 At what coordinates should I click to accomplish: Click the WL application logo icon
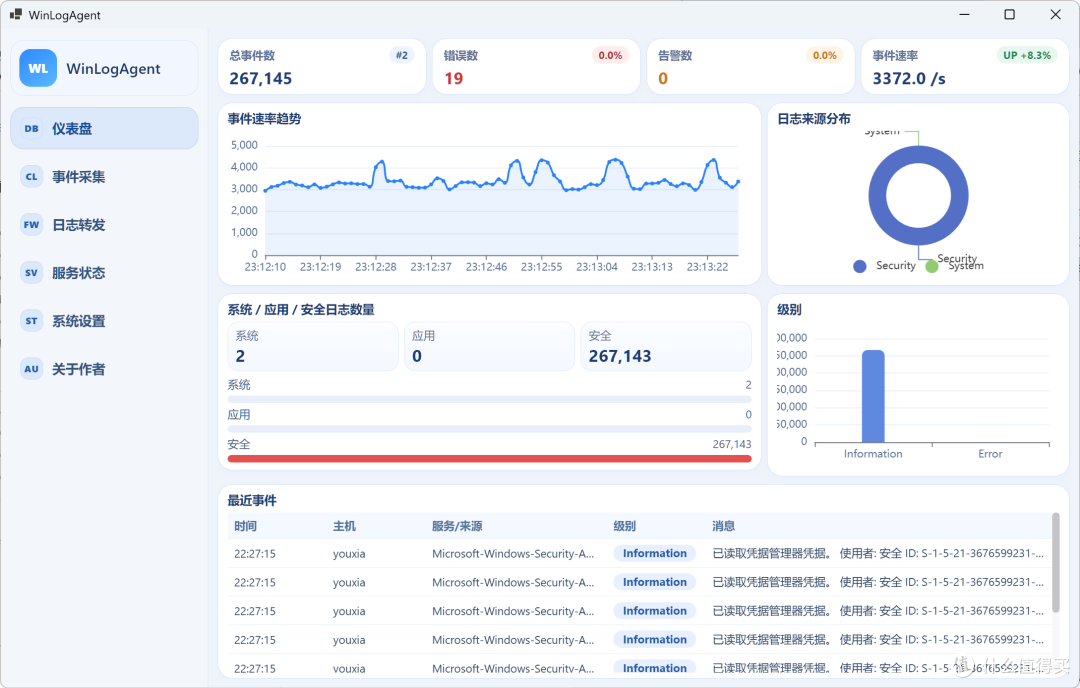(38, 68)
